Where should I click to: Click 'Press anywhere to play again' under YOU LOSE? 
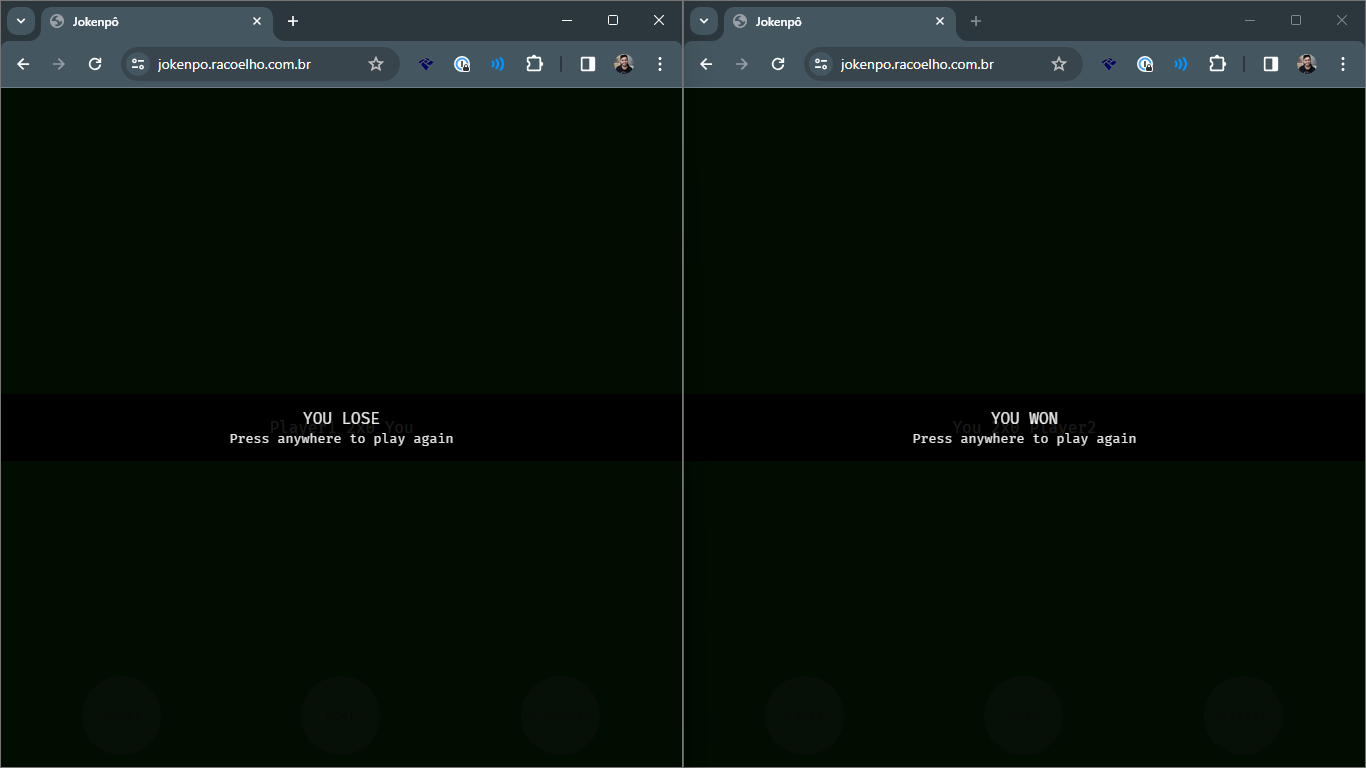[x=341, y=439]
